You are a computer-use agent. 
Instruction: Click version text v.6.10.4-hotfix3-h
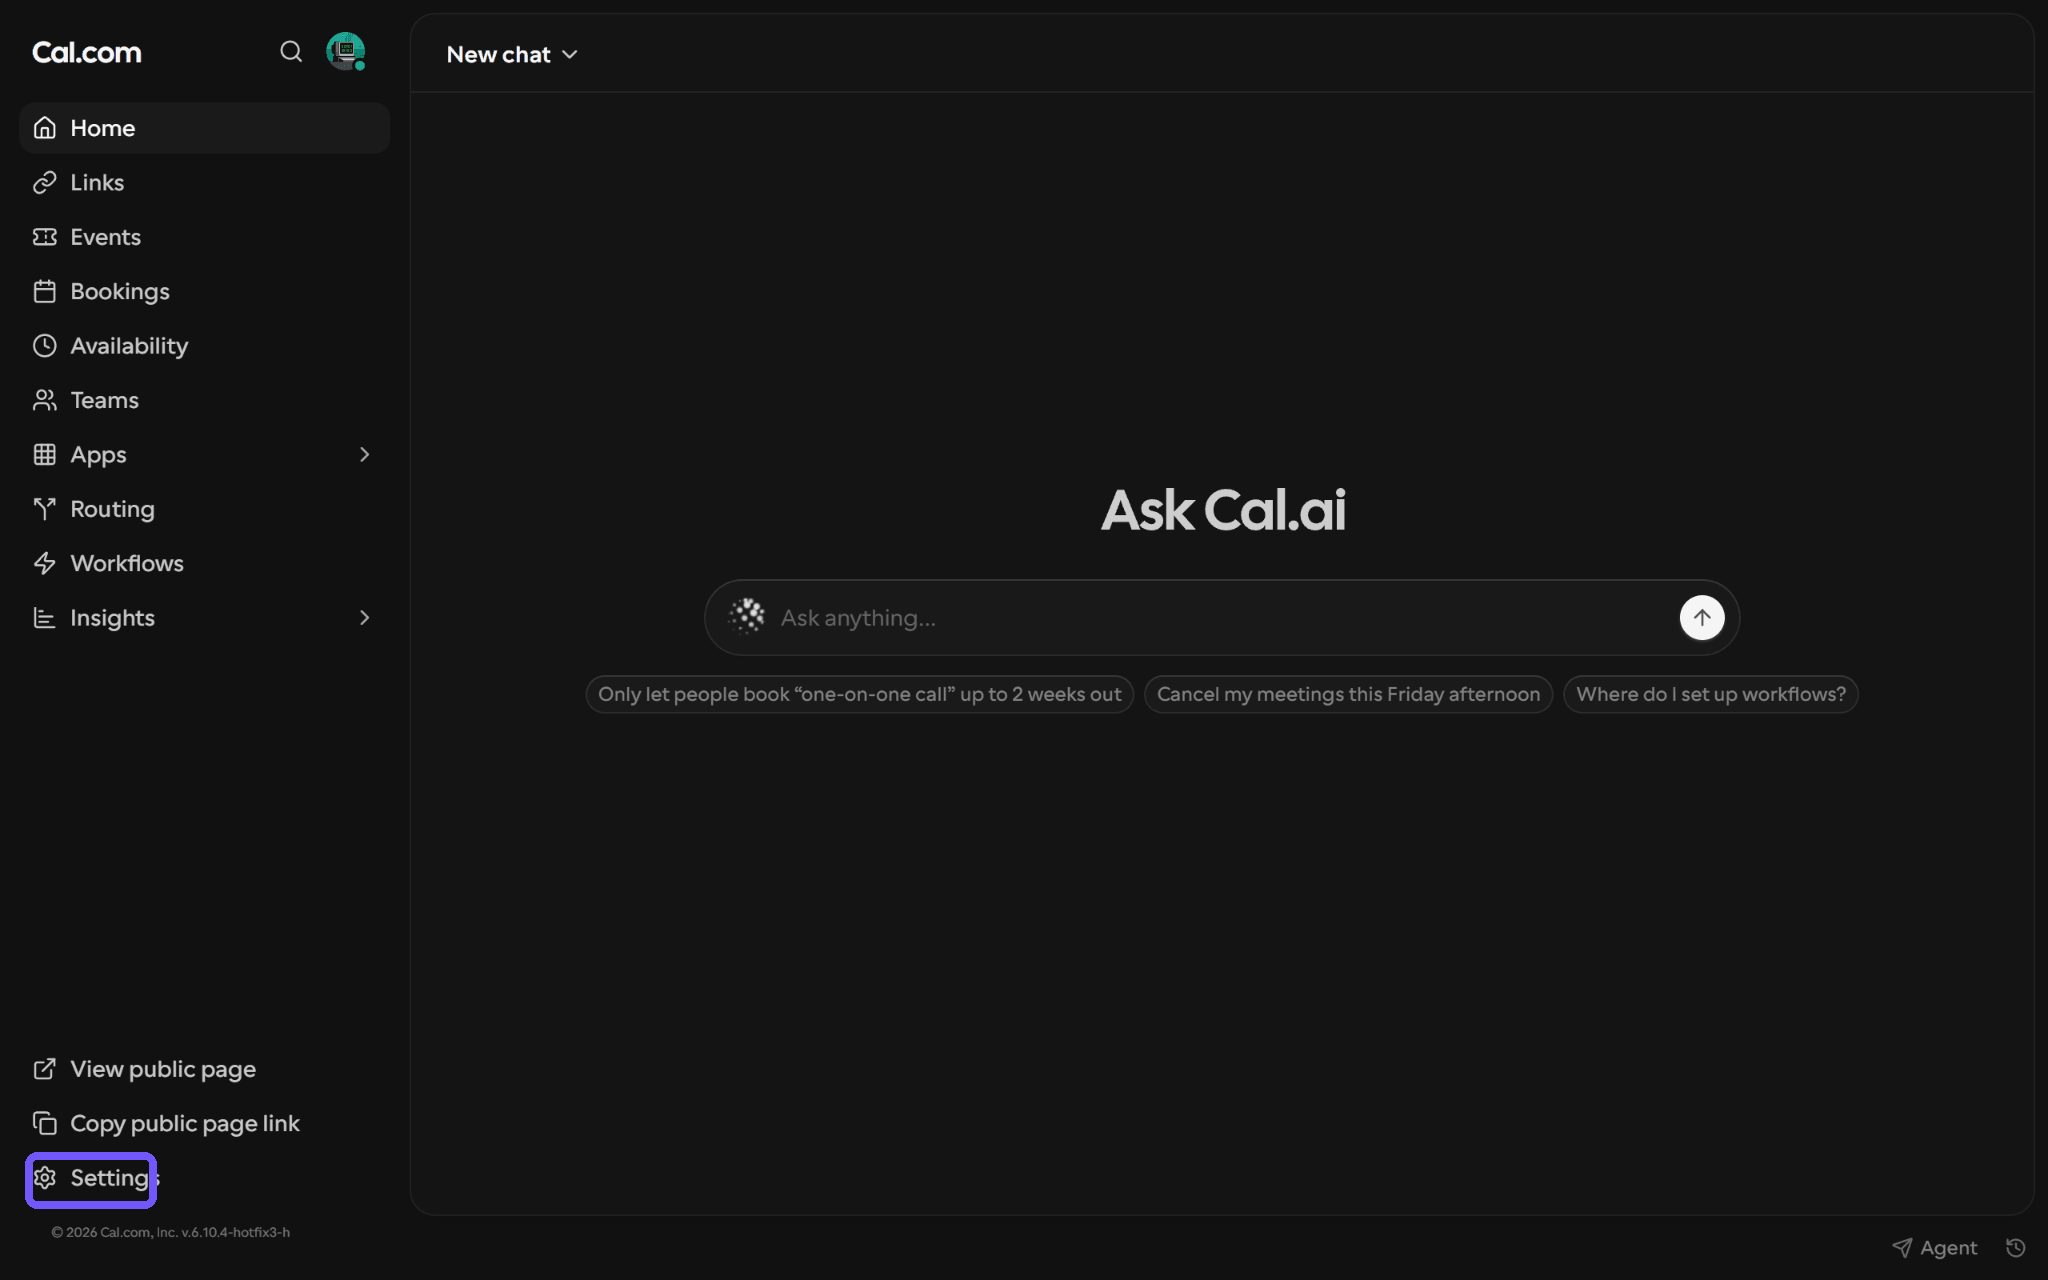pos(236,1232)
